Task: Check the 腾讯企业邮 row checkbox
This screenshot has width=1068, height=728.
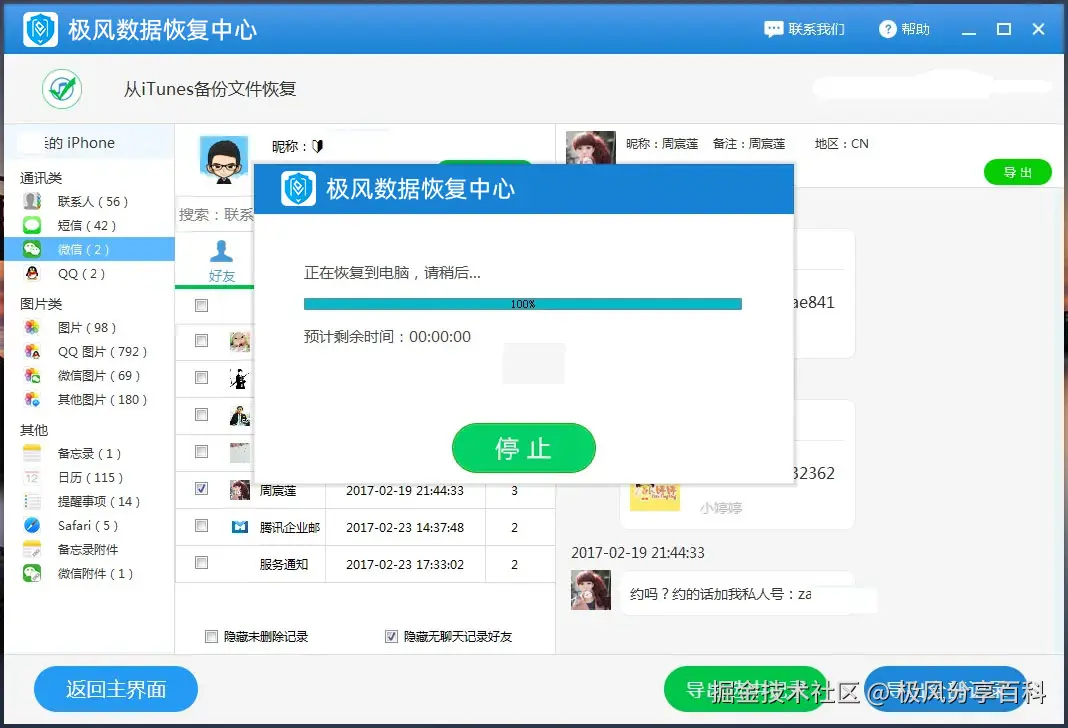Action: point(201,527)
